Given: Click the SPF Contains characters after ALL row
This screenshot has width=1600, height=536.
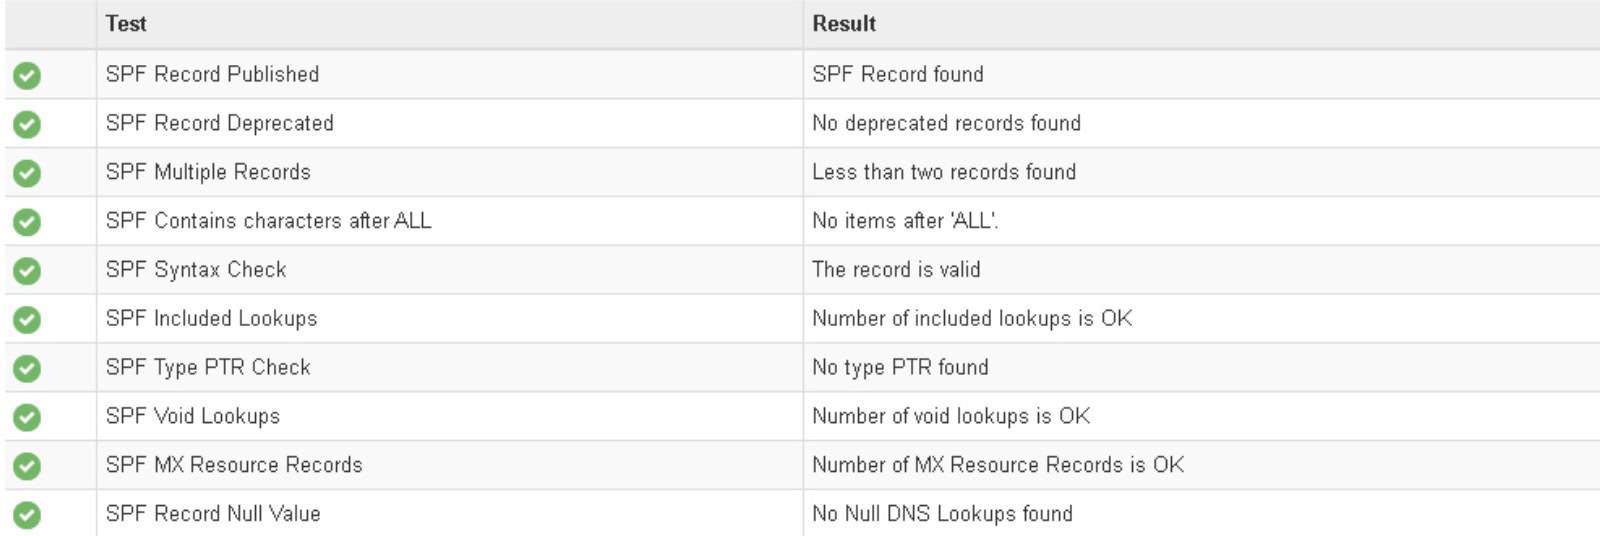Looking at the screenshot, I should click(x=268, y=221).
